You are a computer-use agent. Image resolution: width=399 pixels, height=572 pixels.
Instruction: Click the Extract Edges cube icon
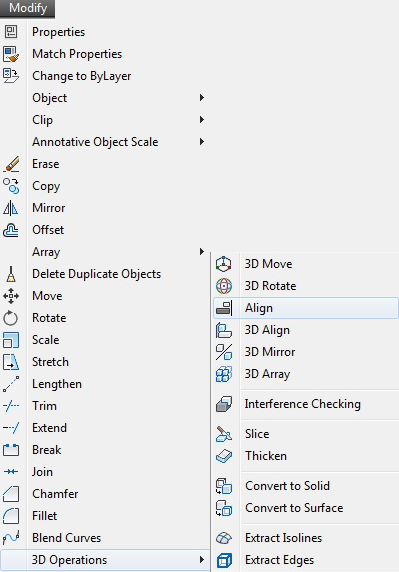pyautogui.click(x=224, y=560)
